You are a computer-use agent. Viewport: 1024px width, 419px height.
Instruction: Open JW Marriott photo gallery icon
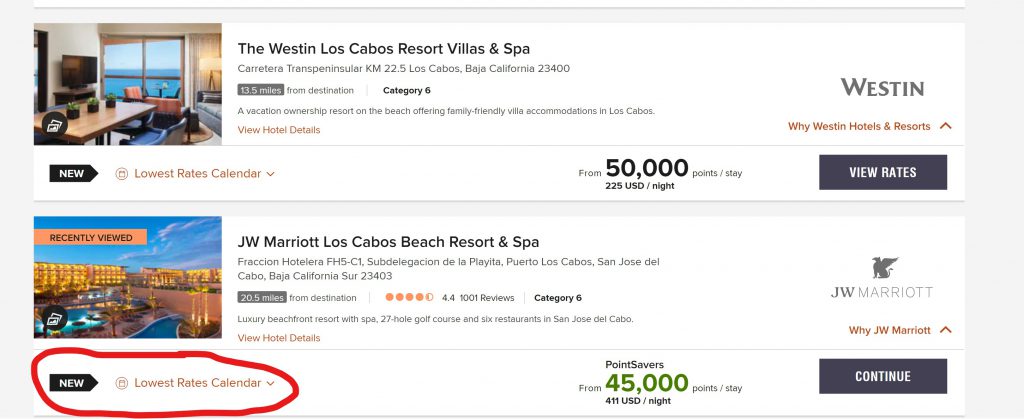[51, 319]
